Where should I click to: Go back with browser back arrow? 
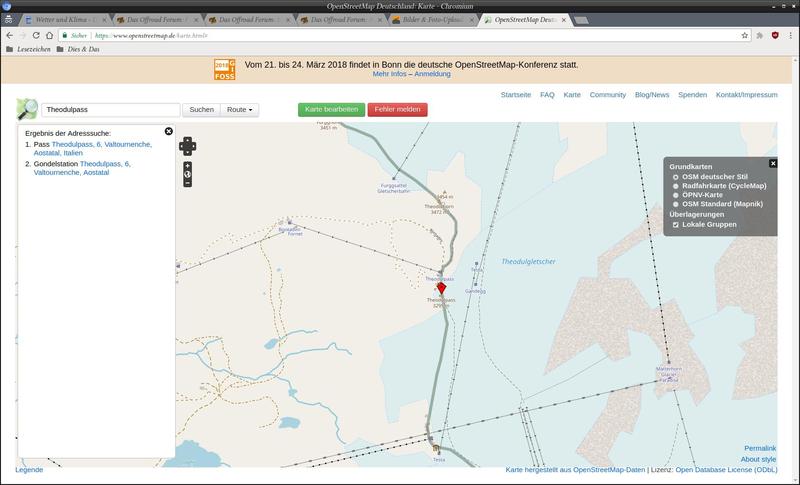click(9, 35)
